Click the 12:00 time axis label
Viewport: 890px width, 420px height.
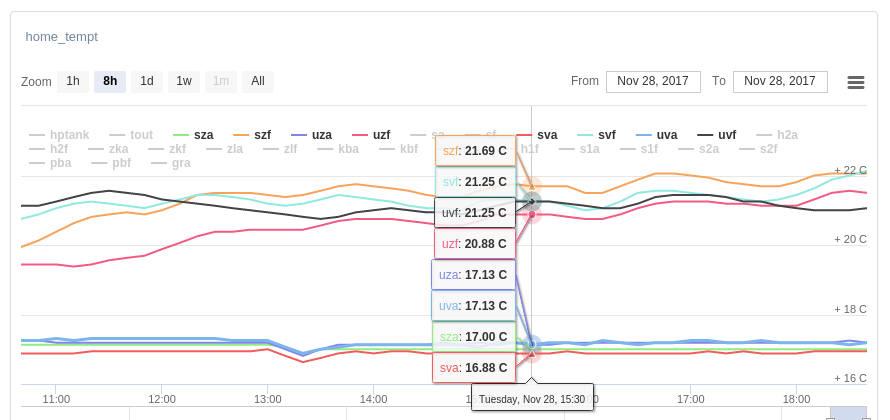(162, 399)
